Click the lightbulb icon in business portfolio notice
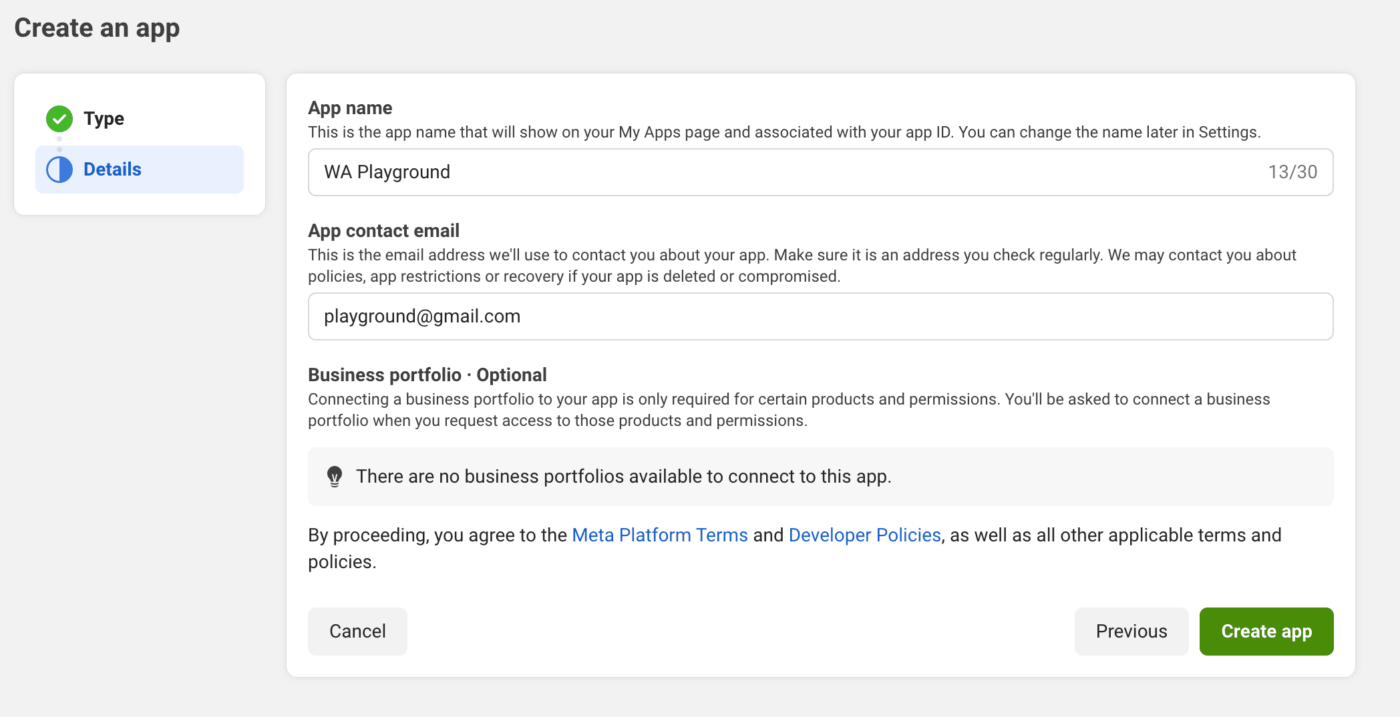 335,477
